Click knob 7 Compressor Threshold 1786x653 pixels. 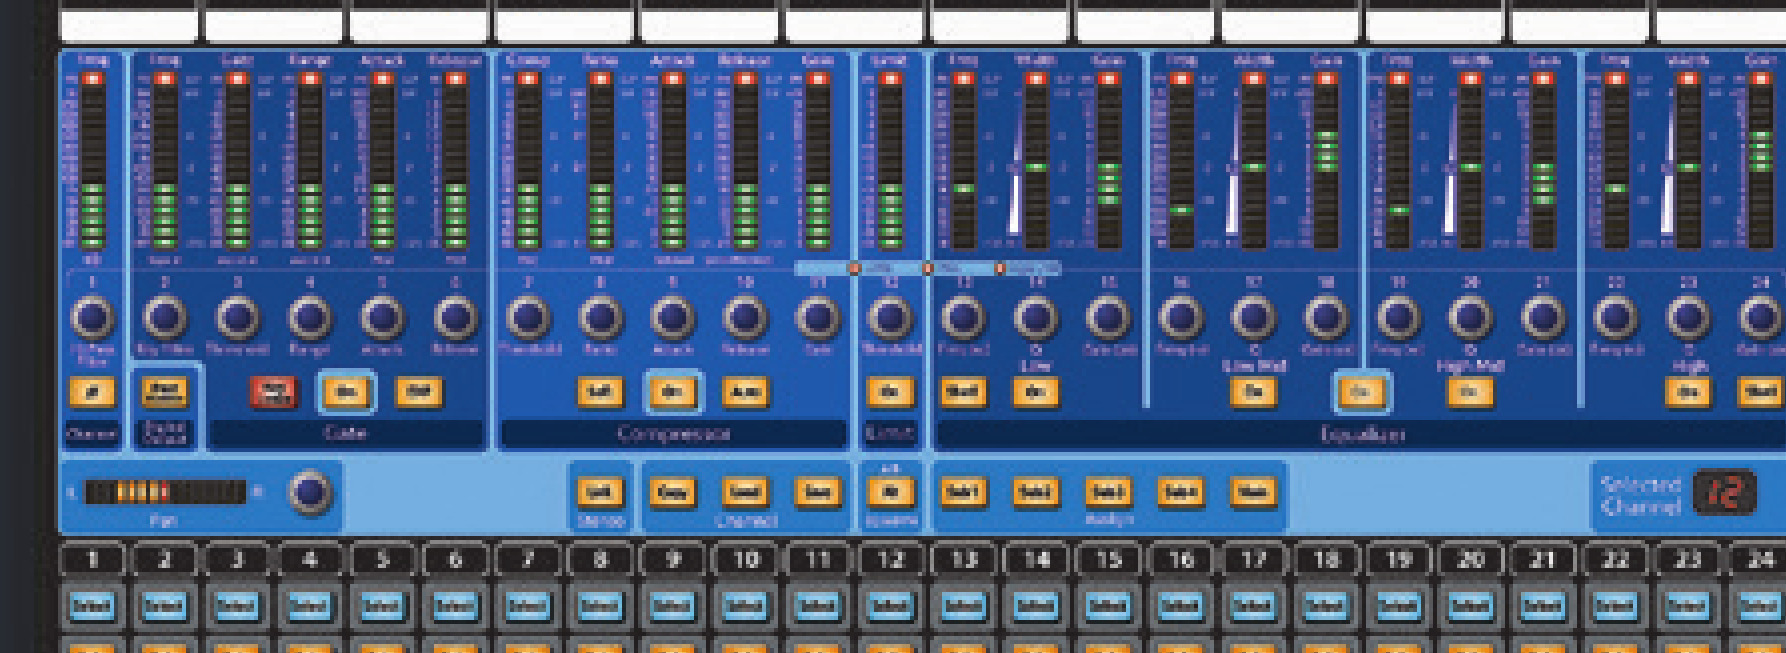[x=527, y=318]
